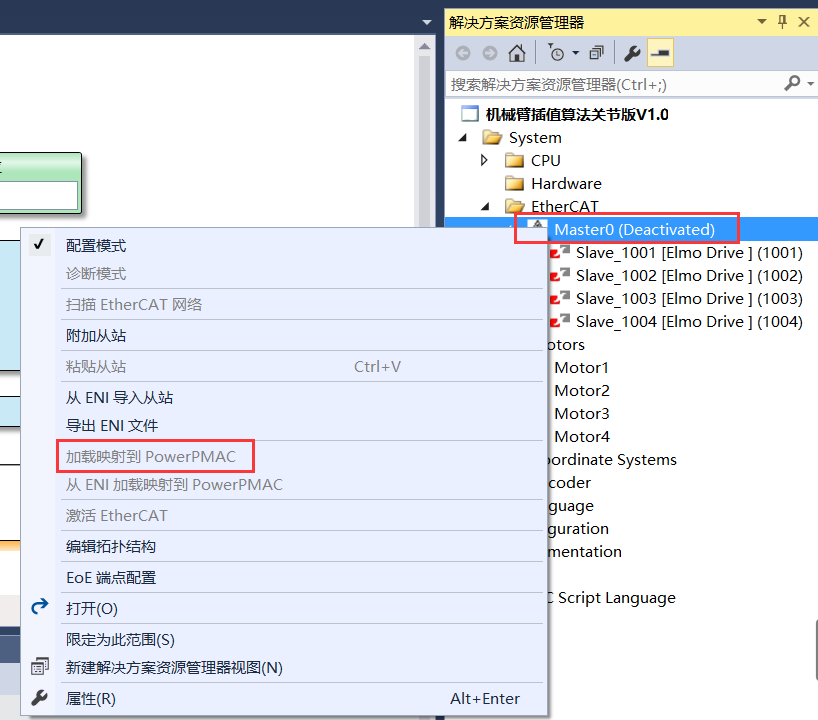Collapse the System folder node

click(462, 137)
